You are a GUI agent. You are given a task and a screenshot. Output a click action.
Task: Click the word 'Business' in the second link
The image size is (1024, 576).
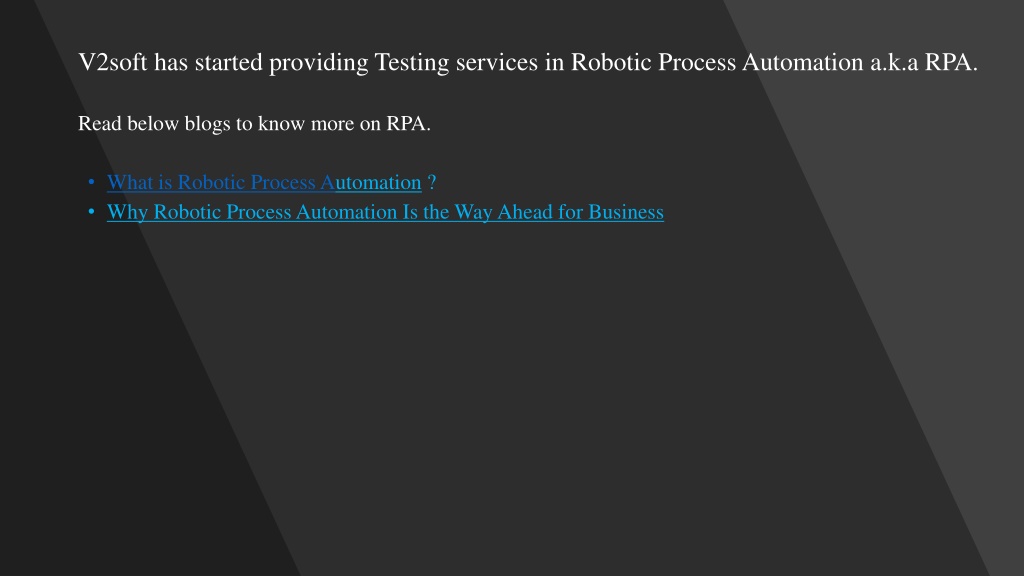tap(626, 212)
